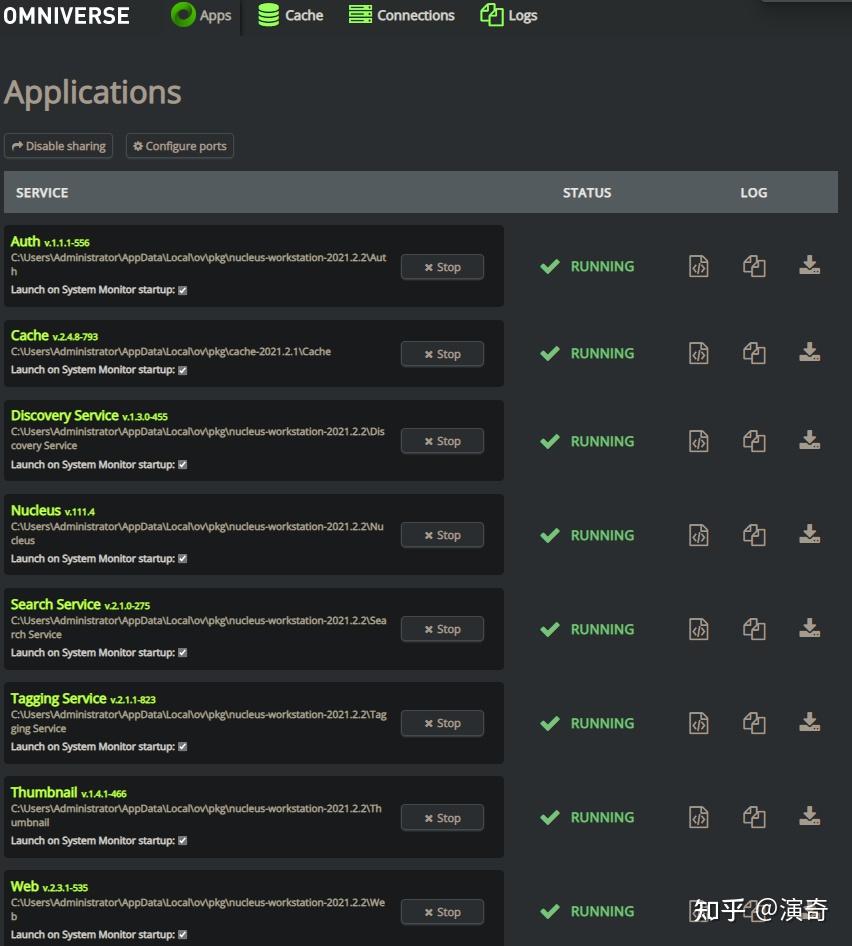The height and width of the screenshot is (946, 852).
Task: Open the Thumbnail service log viewer icon
Action: coord(699,818)
